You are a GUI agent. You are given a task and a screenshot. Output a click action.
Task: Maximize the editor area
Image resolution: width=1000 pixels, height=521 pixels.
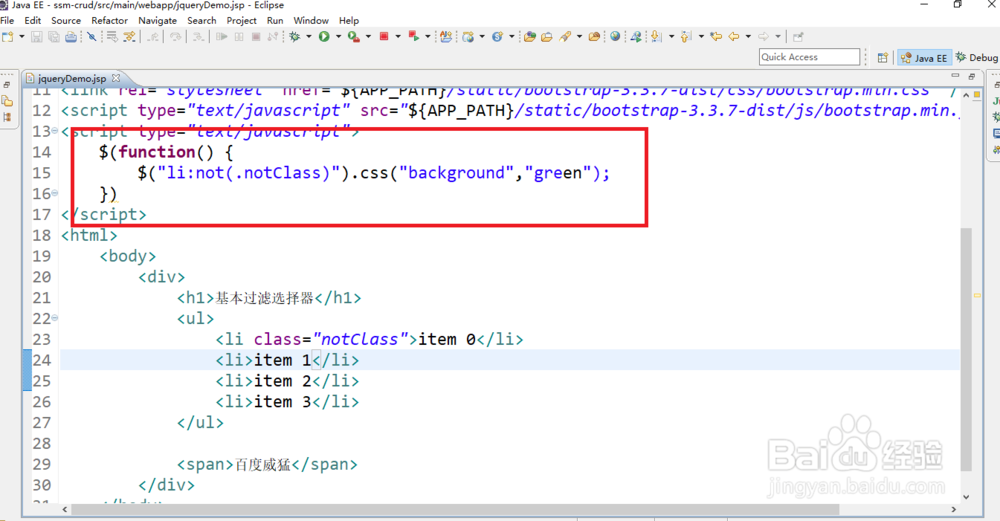pyautogui.click(x=971, y=76)
